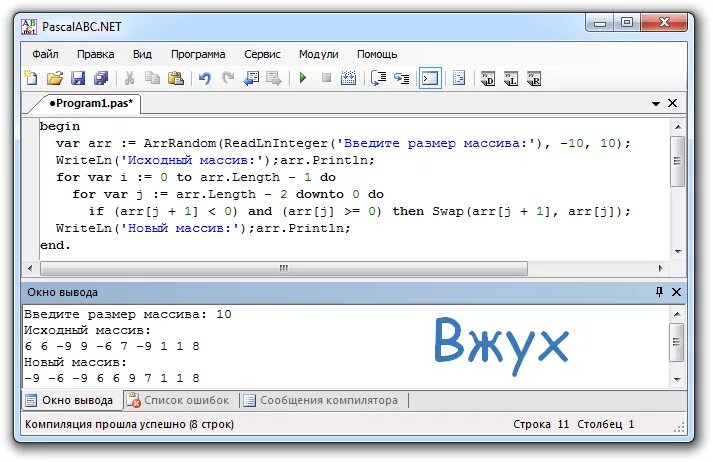Open the Помощь menu

[377, 54]
